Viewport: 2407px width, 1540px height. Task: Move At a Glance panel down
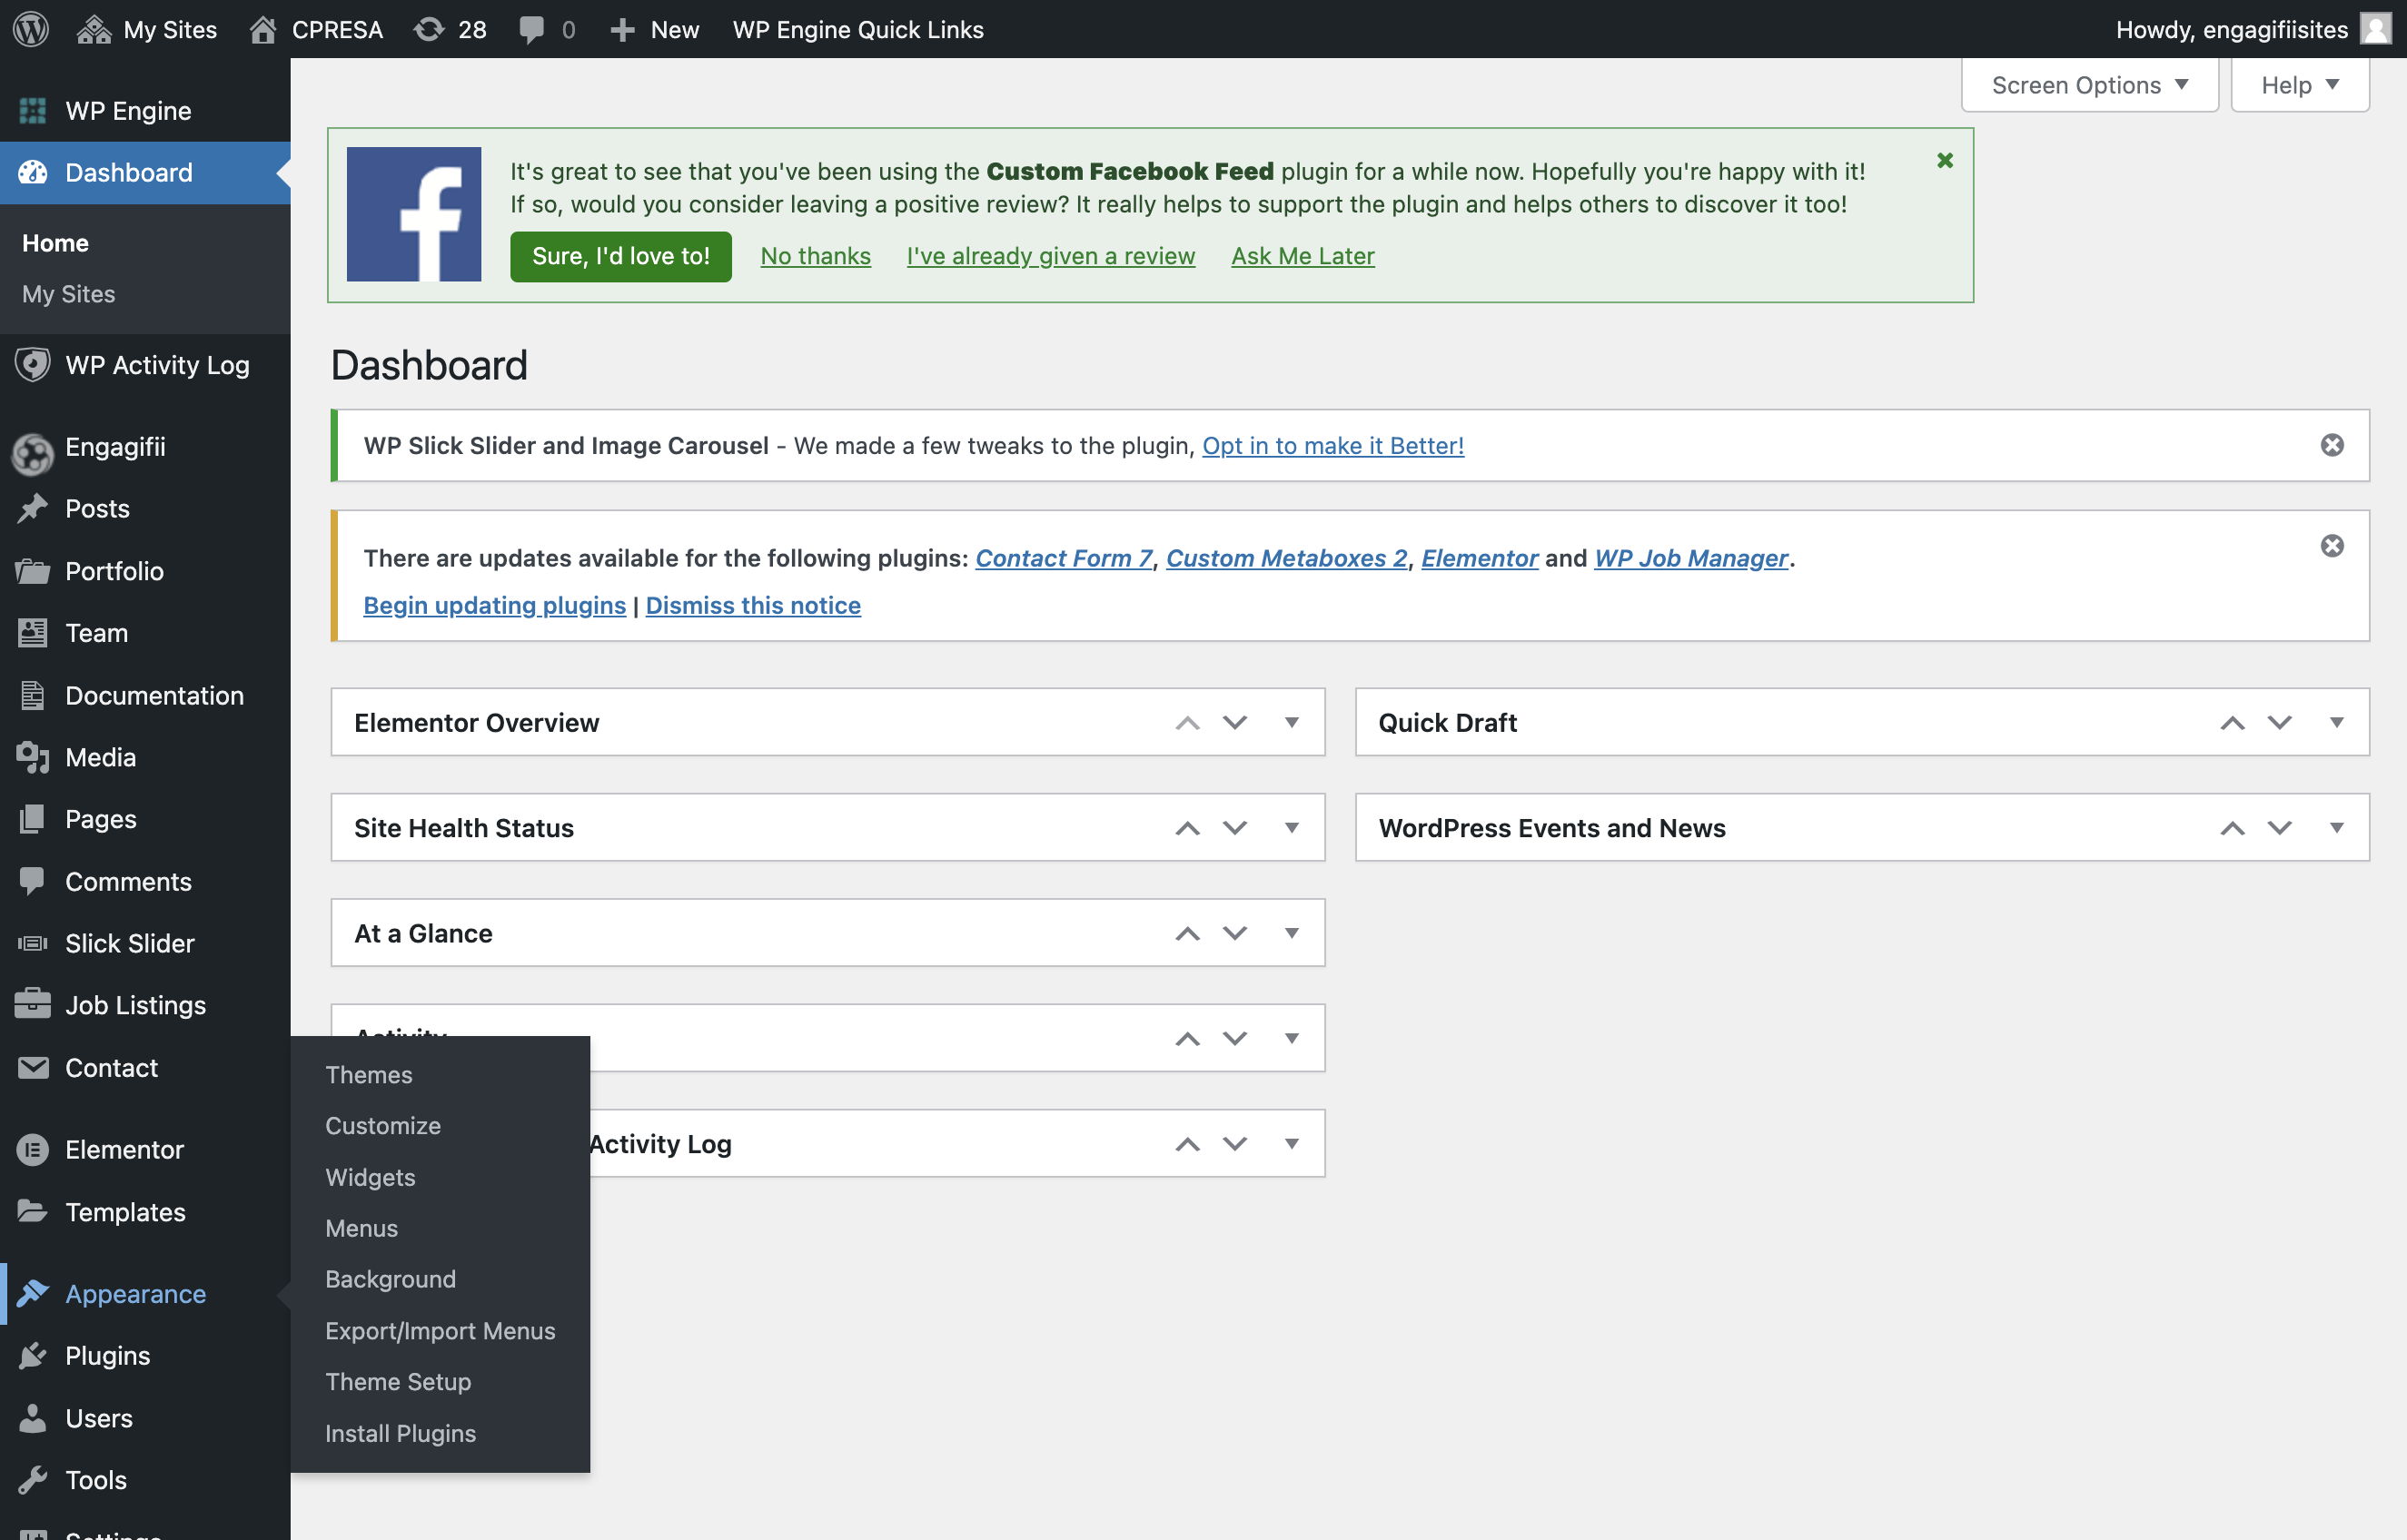pyautogui.click(x=1235, y=933)
